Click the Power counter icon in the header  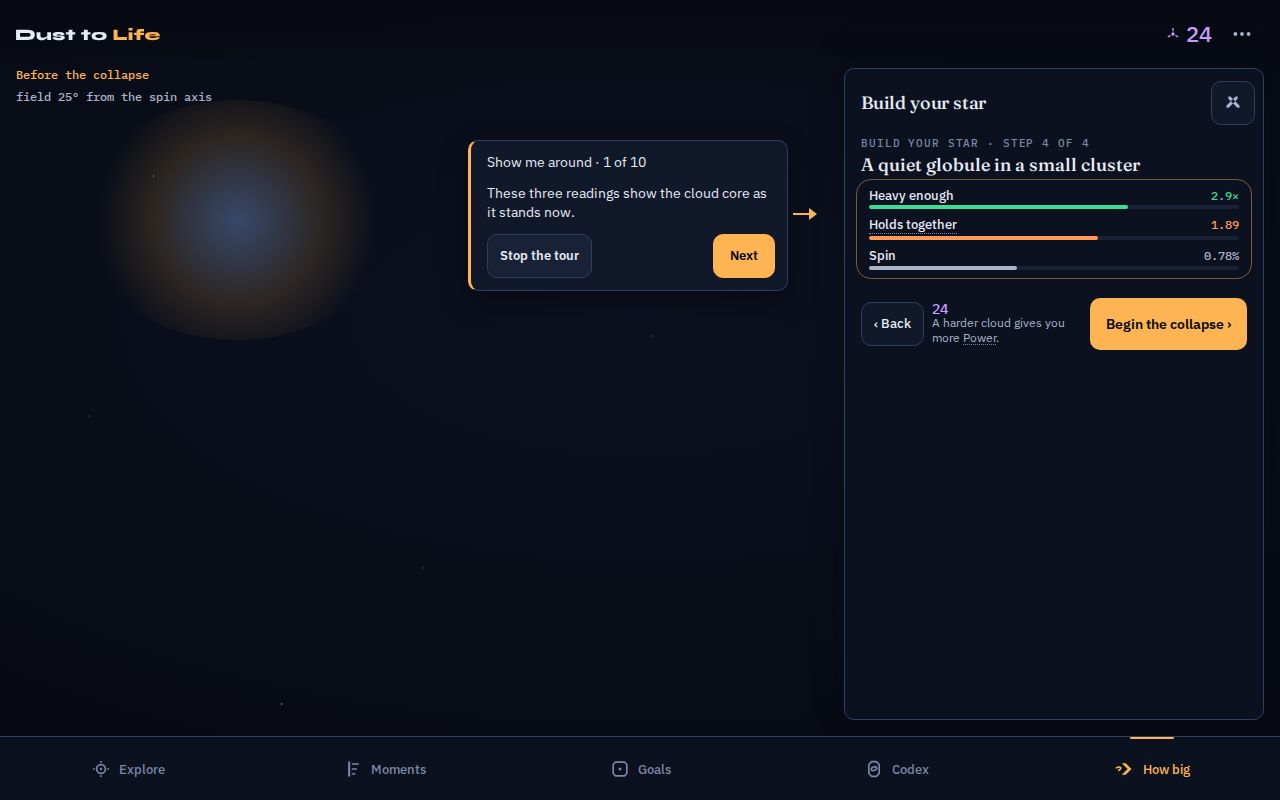[1173, 34]
